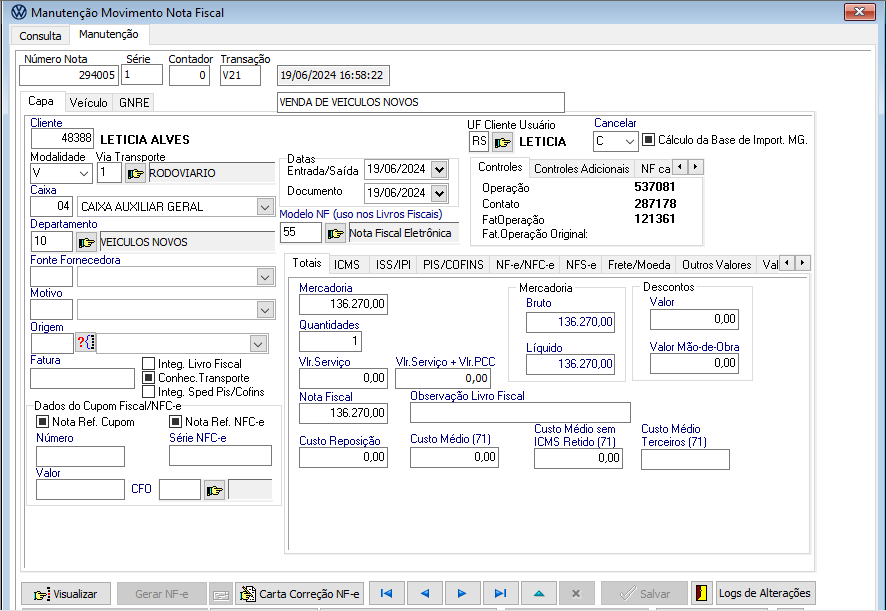Open the Entrada/Saída date picker dropdown
The height and width of the screenshot is (611, 886).
point(441,169)
